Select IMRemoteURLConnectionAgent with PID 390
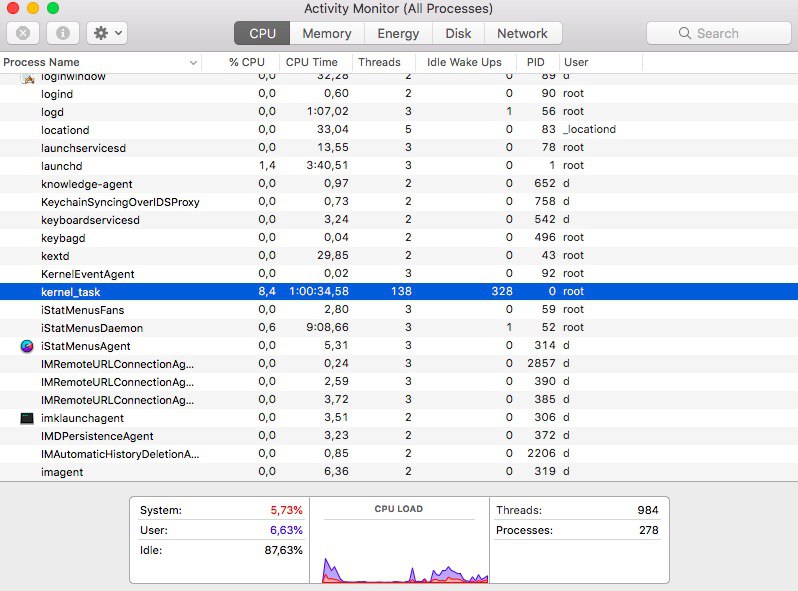The width and height of the screenshot is (798, 591). click(399, 382)
